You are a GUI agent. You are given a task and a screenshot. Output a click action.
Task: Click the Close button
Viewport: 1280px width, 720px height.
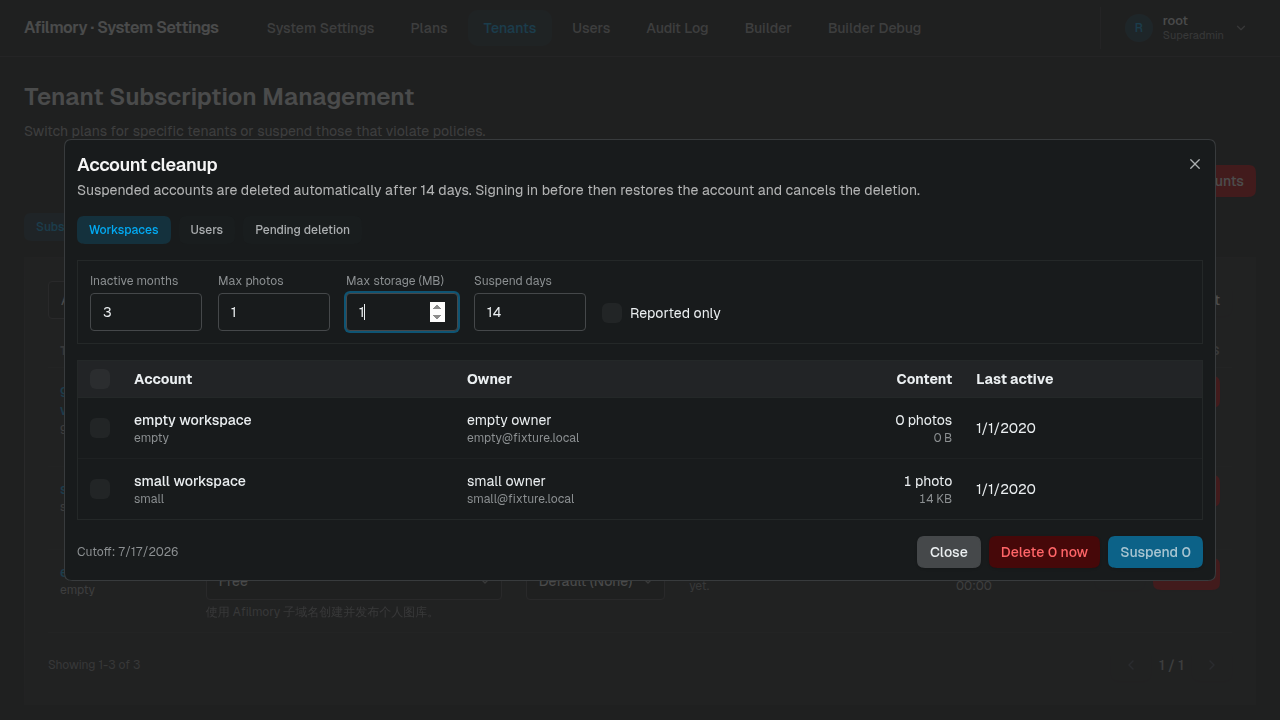coord(949,552)
